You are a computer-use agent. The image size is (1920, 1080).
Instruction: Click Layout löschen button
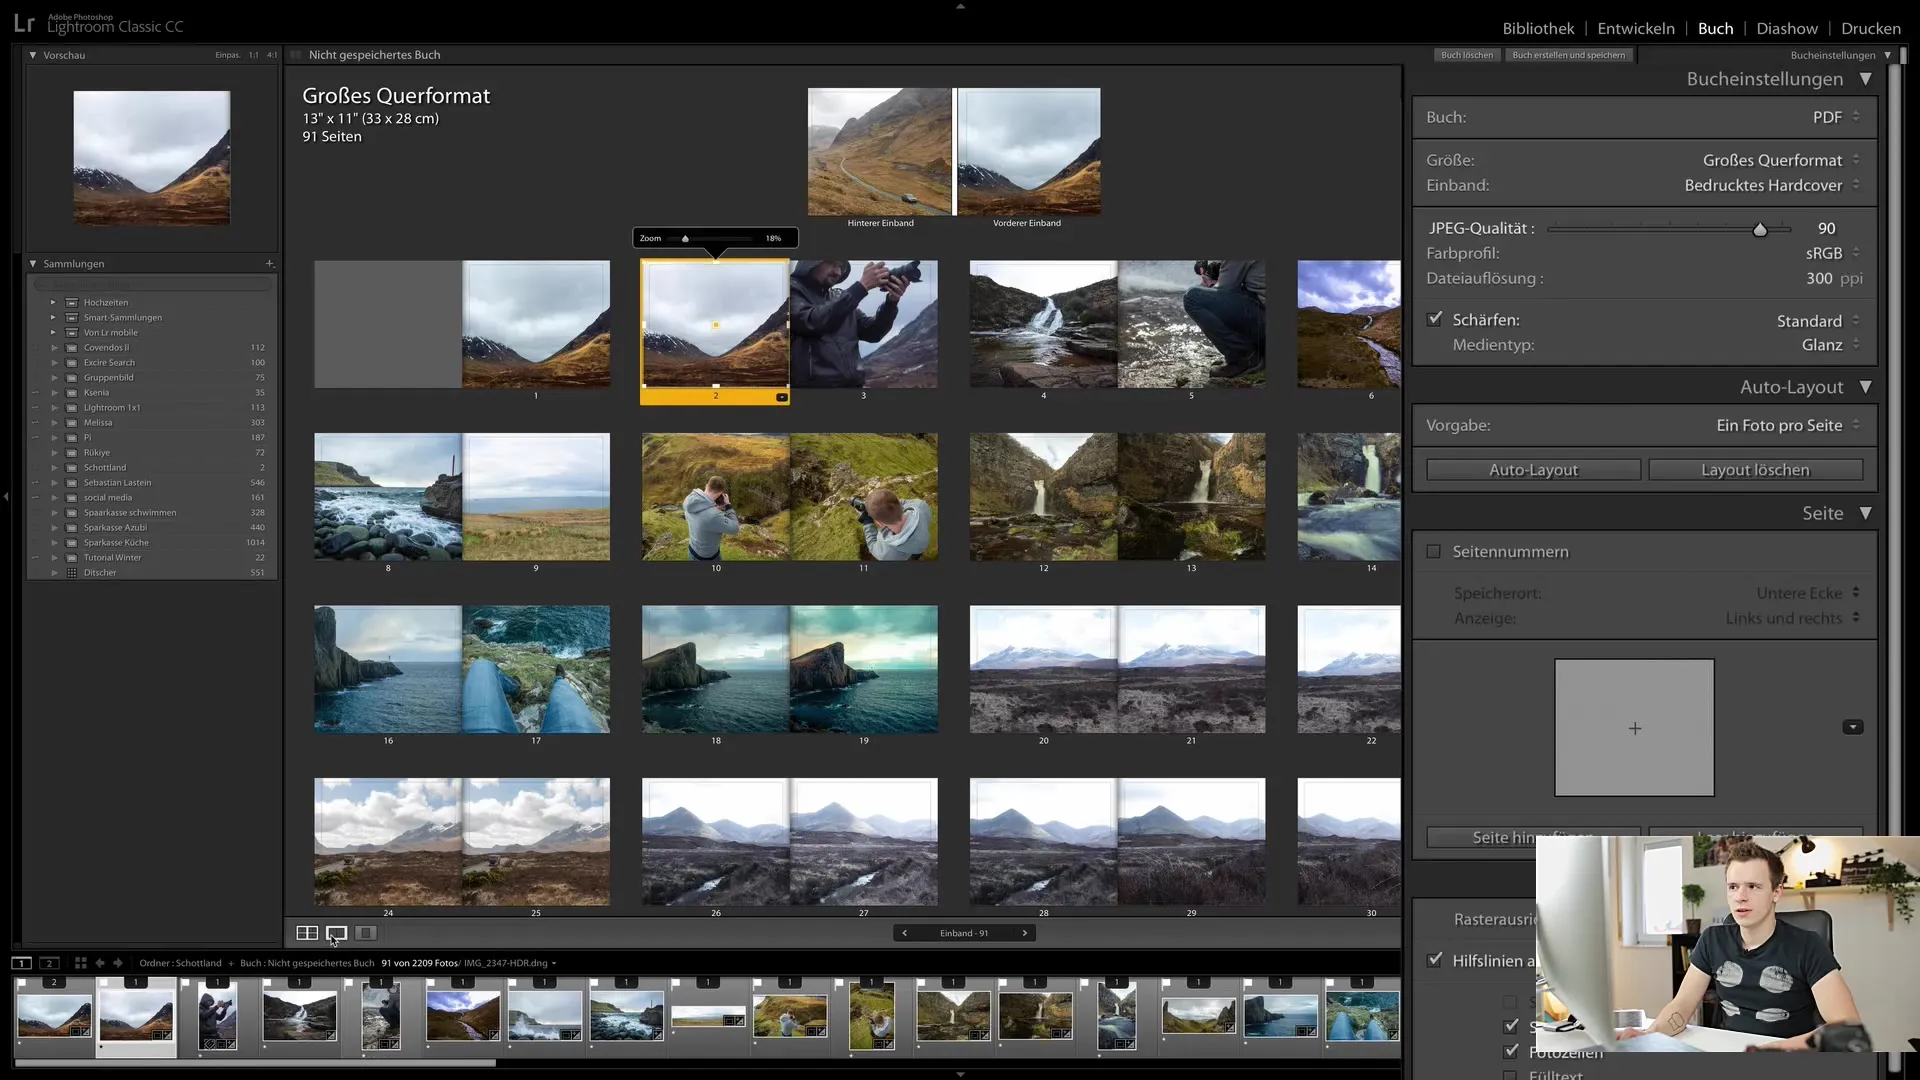[x=1755, y=470]
